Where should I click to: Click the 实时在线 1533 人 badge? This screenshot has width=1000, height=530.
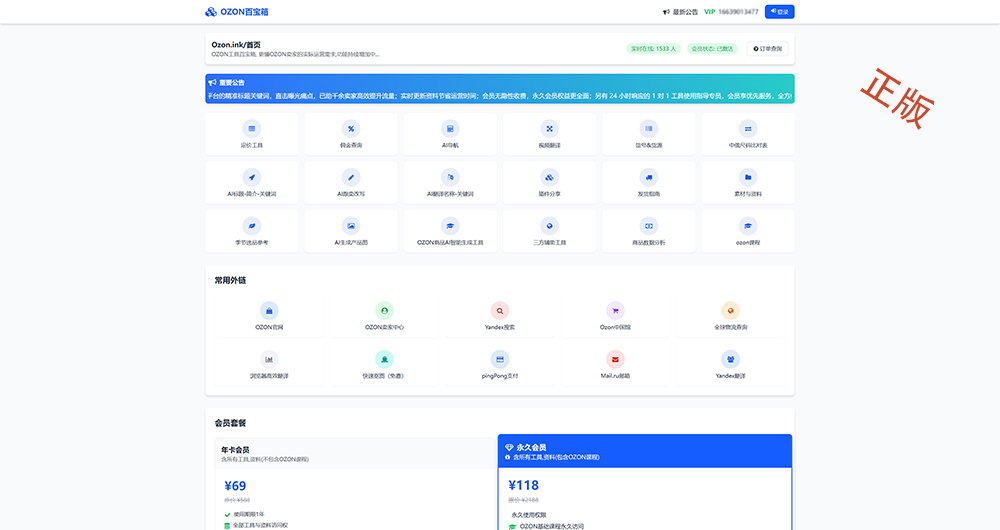click(653, 48)
